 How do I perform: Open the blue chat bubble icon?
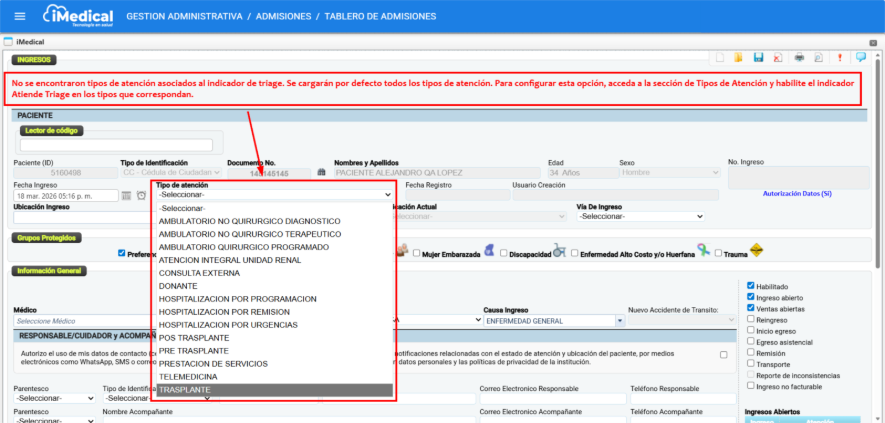pos(861,57)
